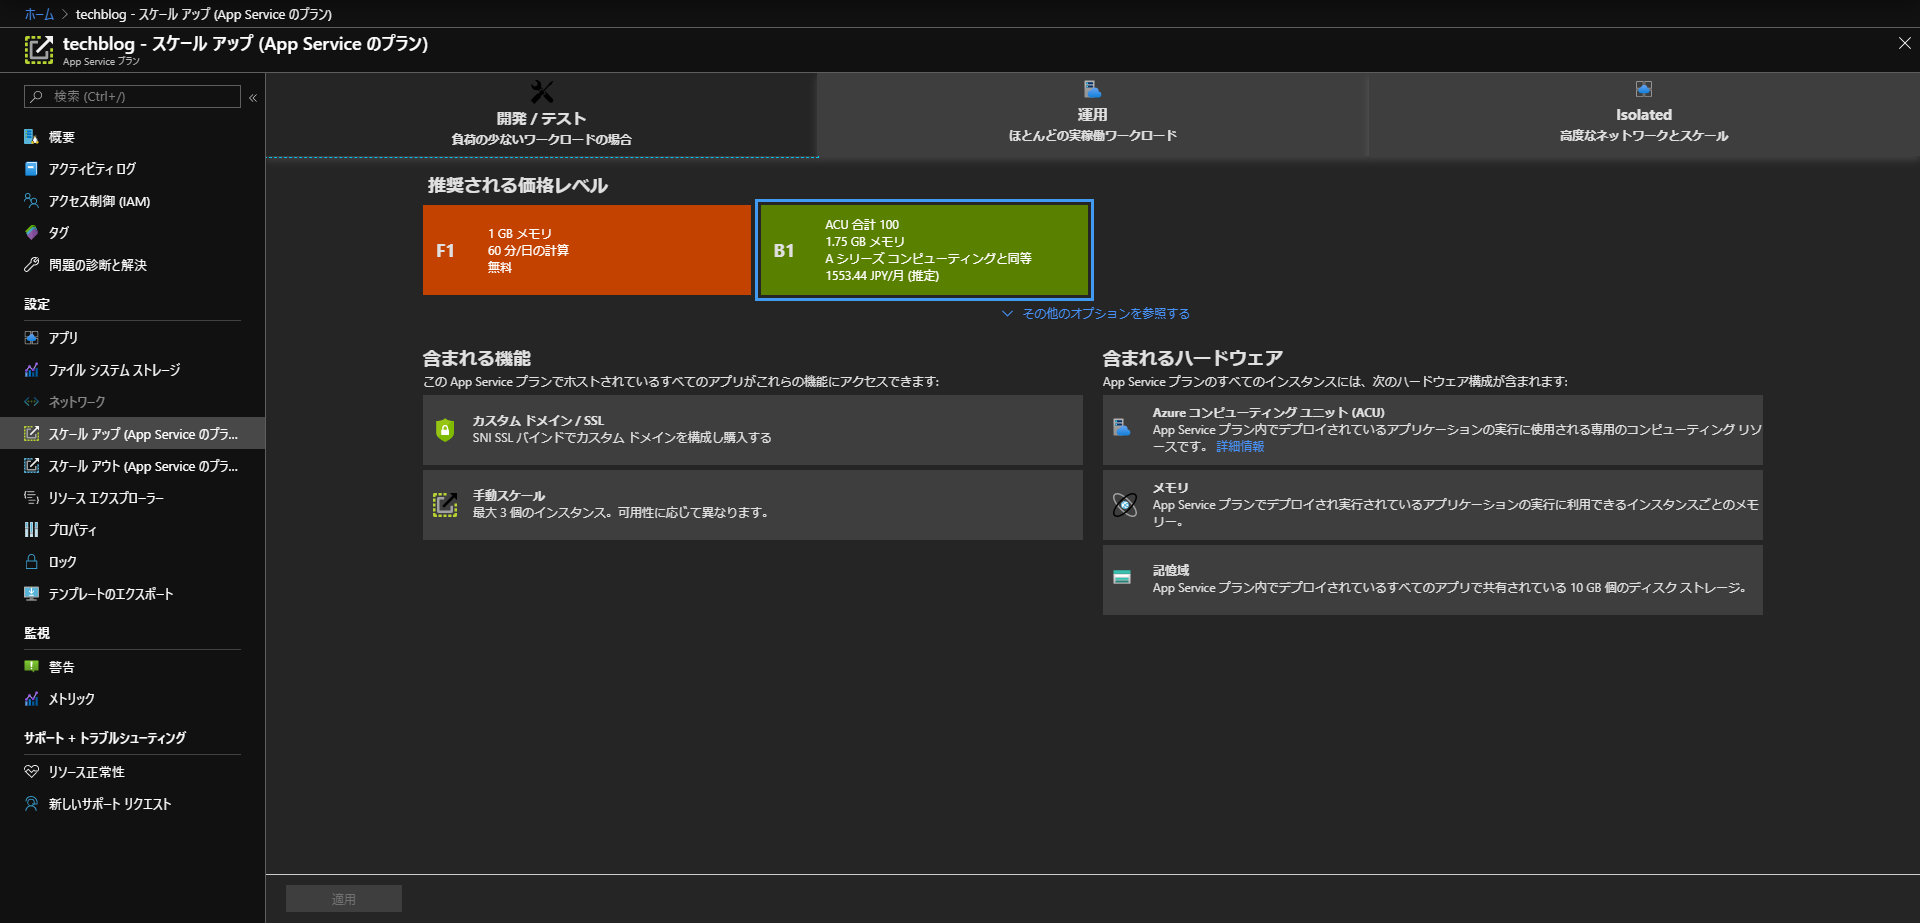Open the タグ (Tags) item
The height and width of the screenshot is (923, 1920).
click(x=59, y=233)
